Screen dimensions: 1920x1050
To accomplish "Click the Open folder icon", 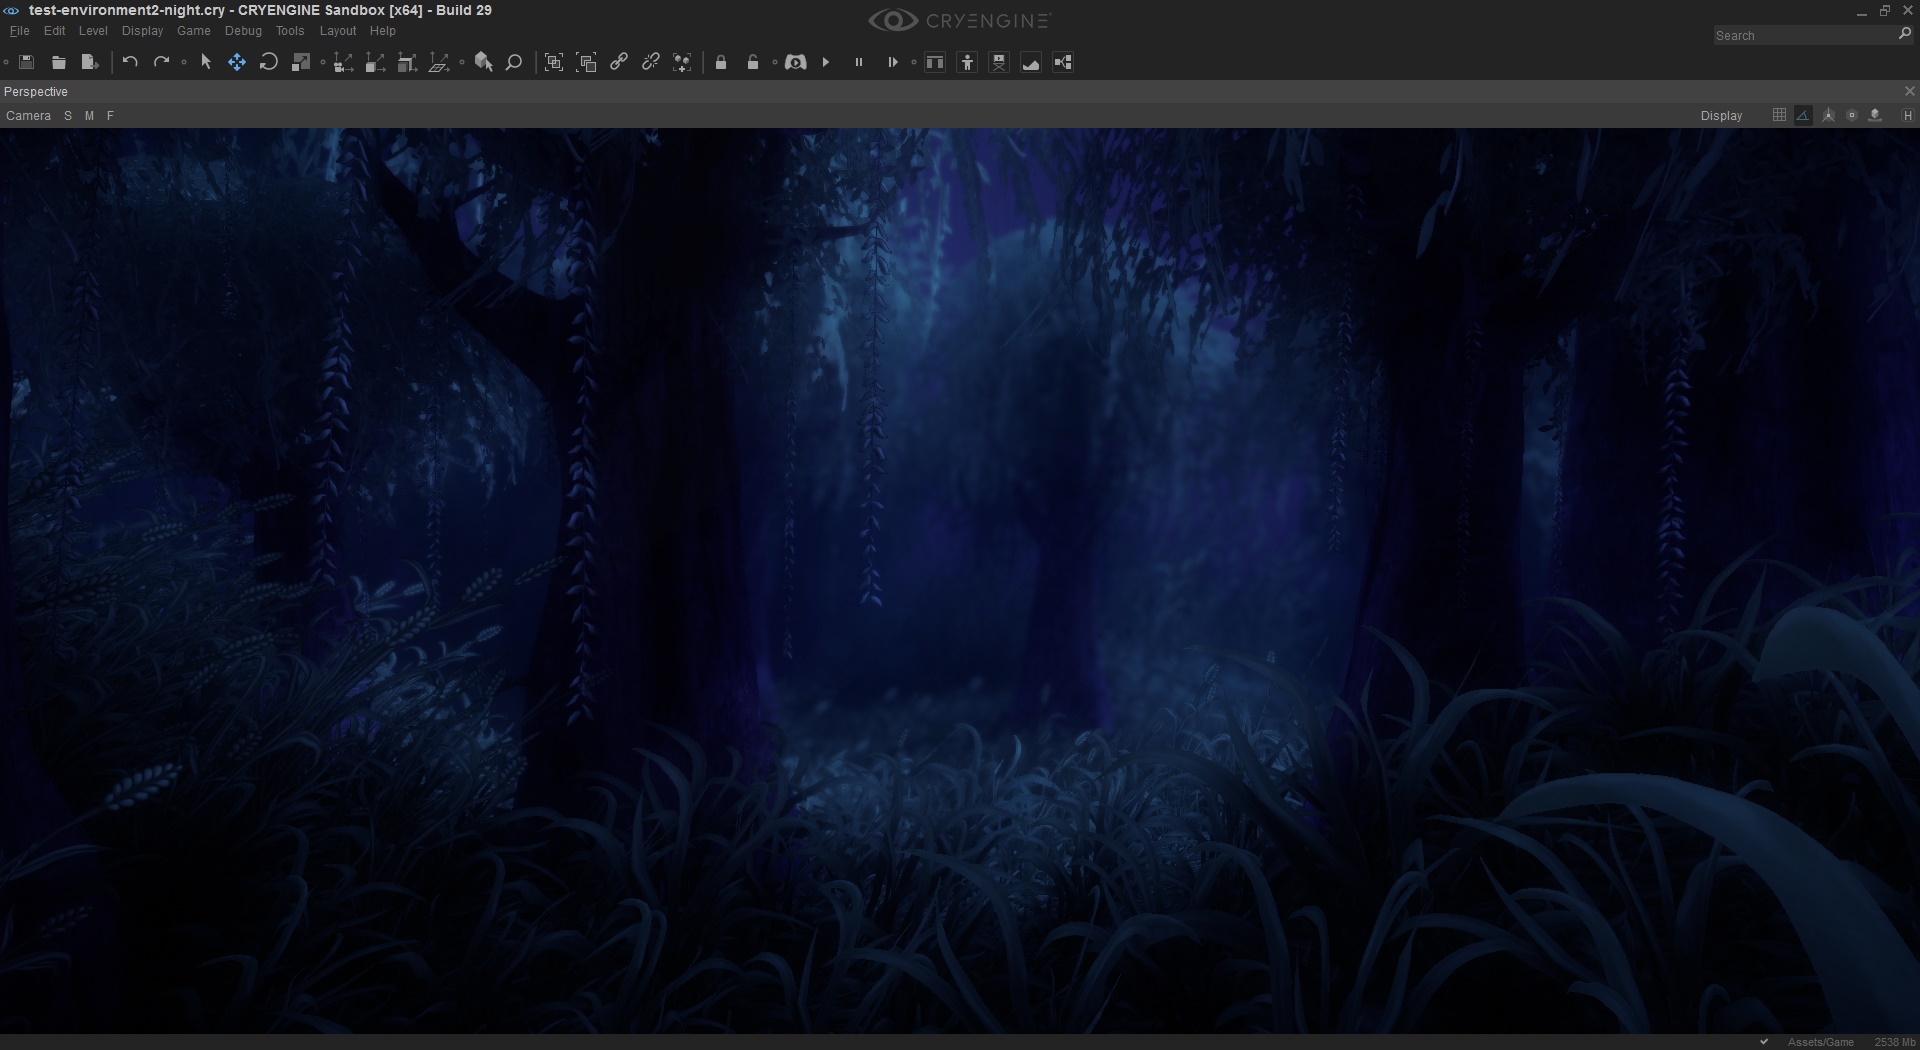I will pos(59,62).
